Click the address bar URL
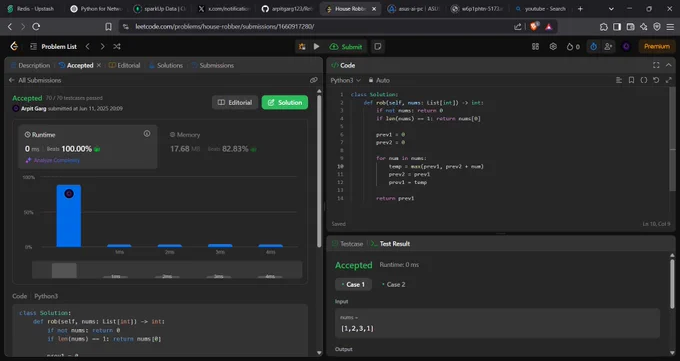Screen dimensions: 680x361 coord(225,26)
